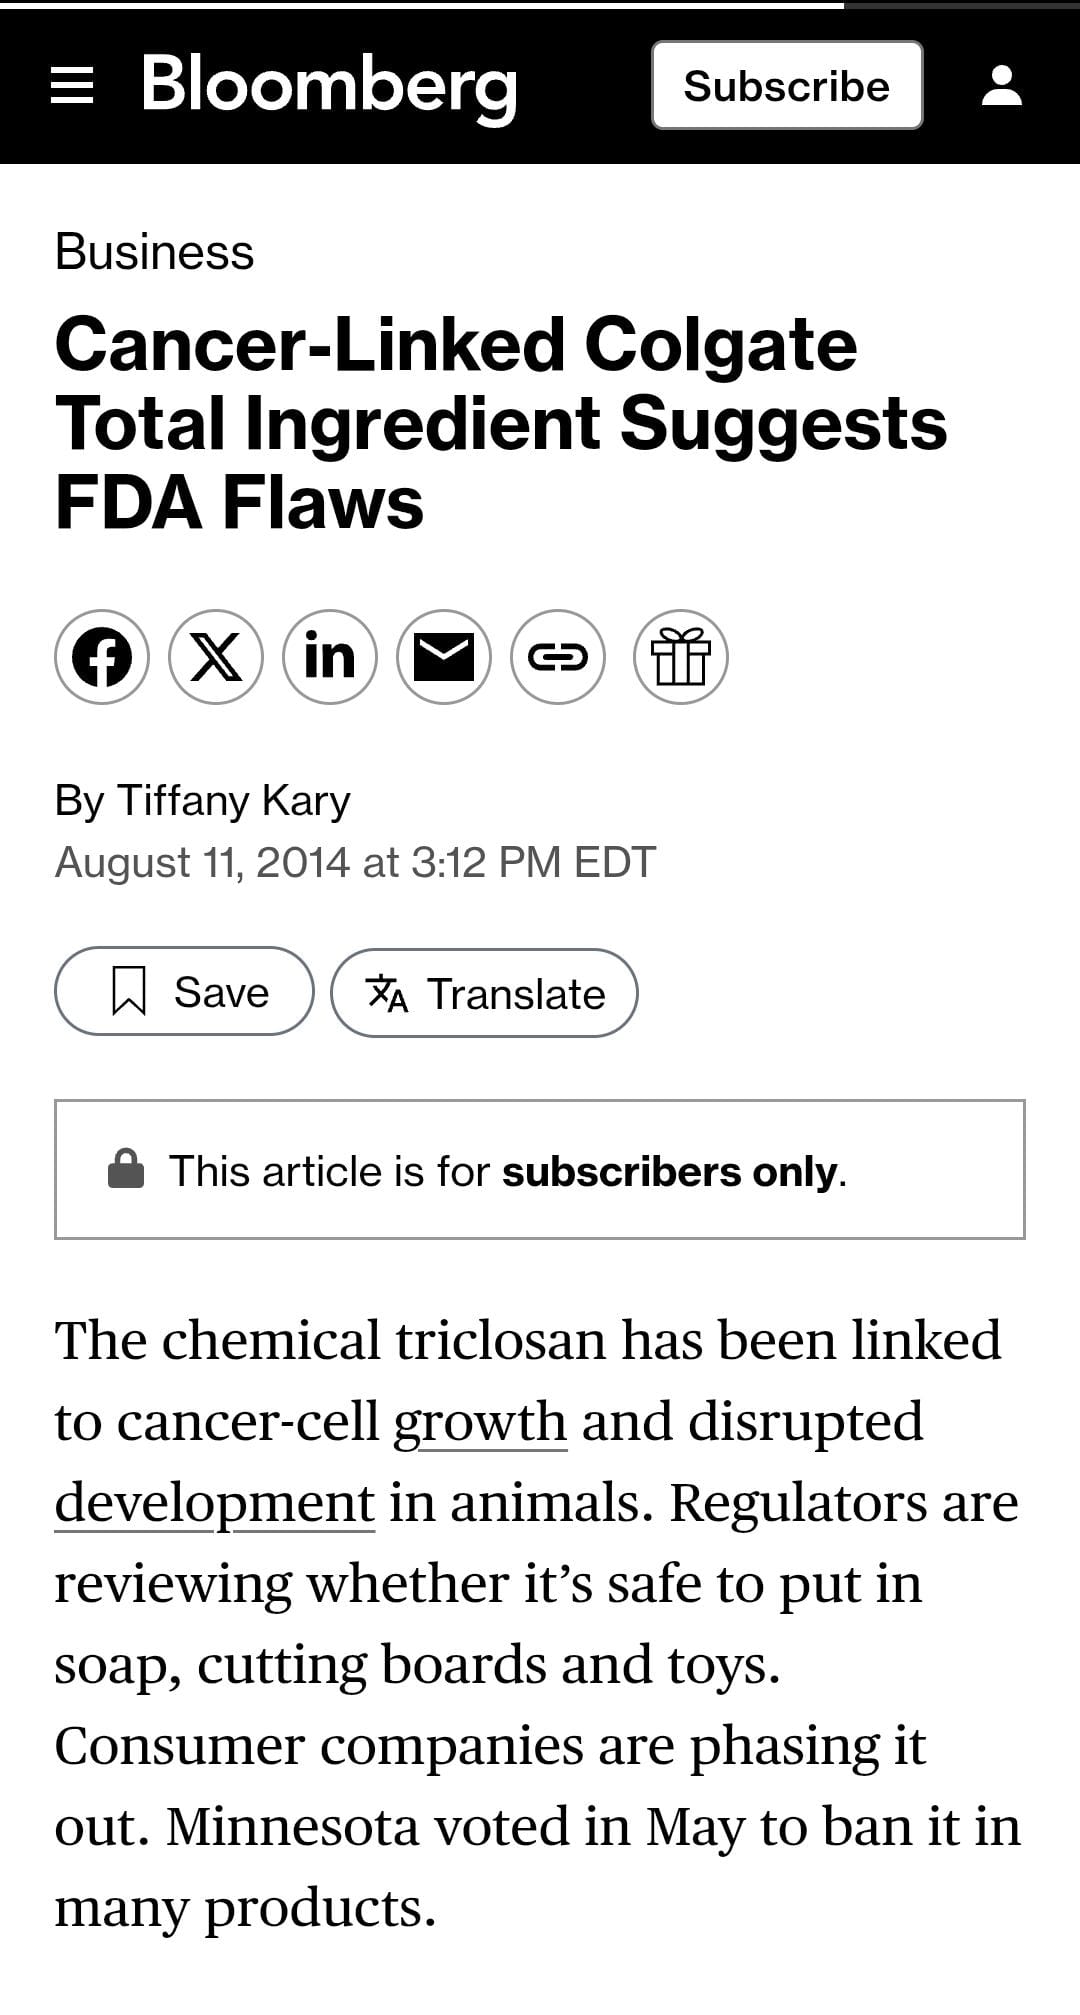Click author name Tiffany Kary
1080x2015 pixels.
pos(234,801)
